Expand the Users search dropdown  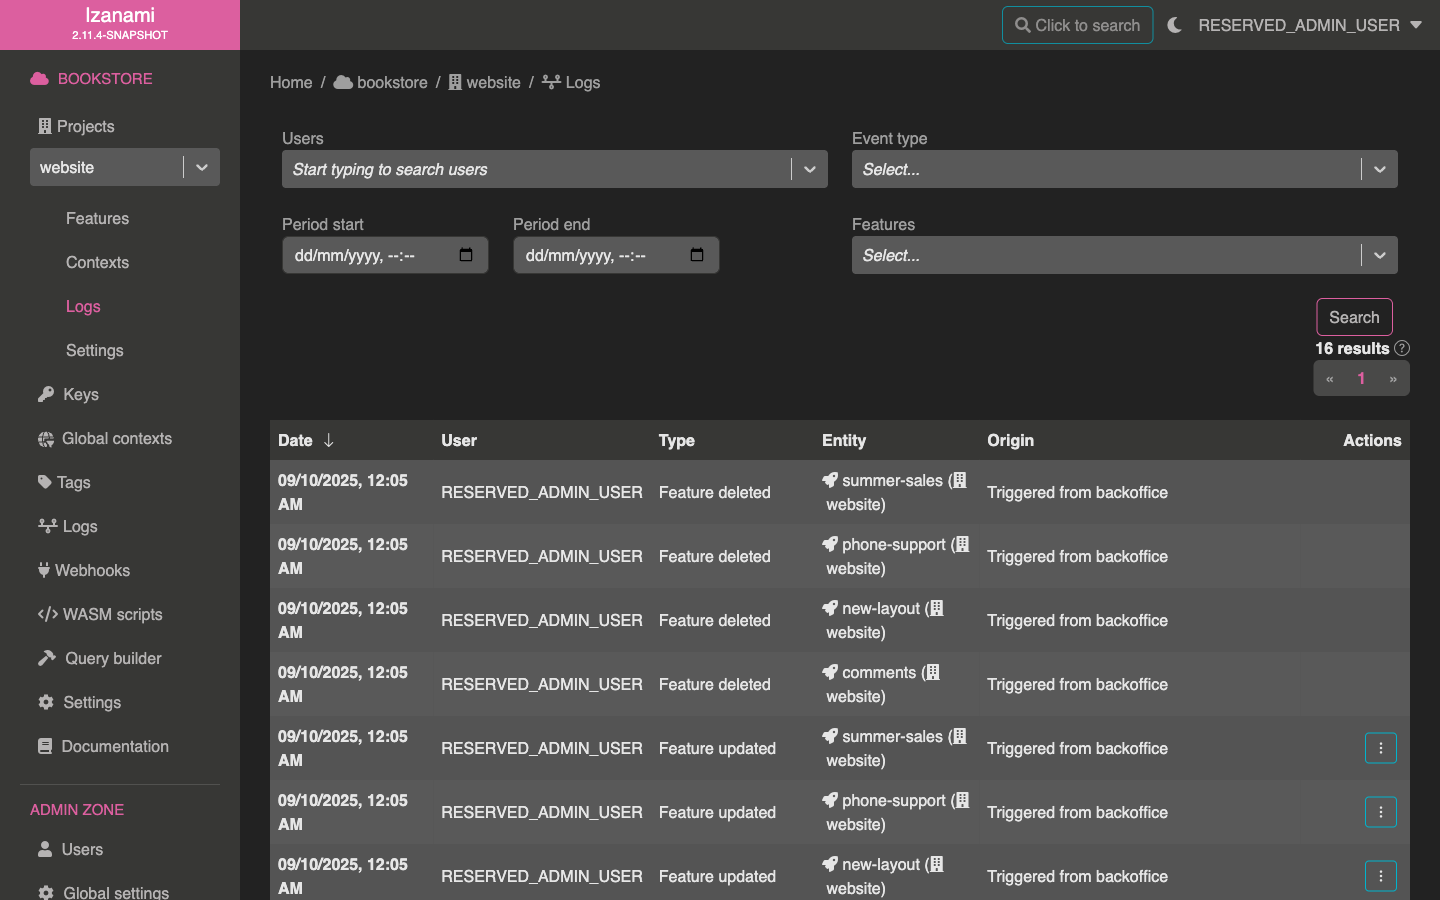point(809,169)
